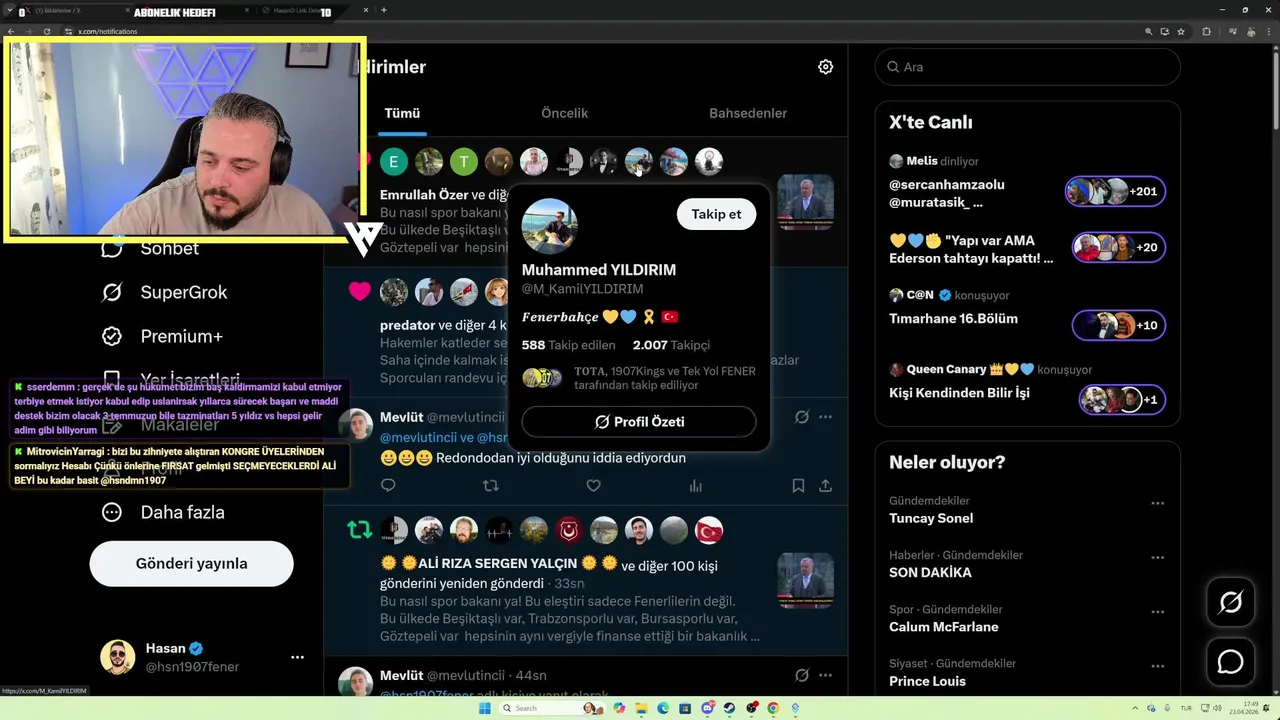This screenshot has width=1280, height=720.
Task: Click the Turkish flag avatar in reposters row
Action: [x=709, y=530]
